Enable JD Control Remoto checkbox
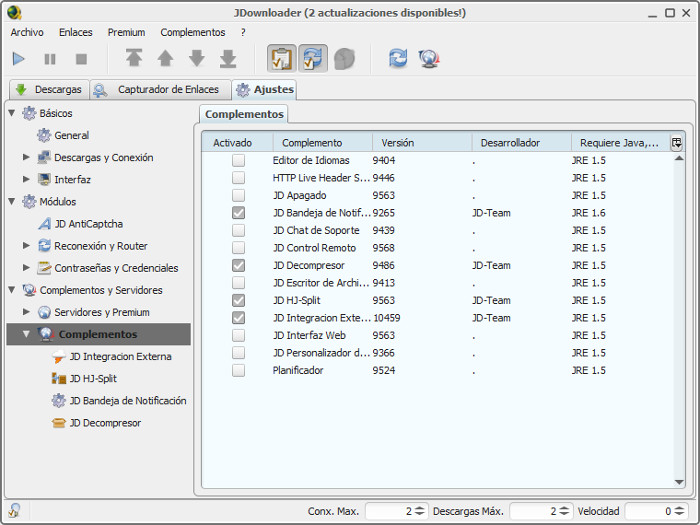 [x=238, y=248]
